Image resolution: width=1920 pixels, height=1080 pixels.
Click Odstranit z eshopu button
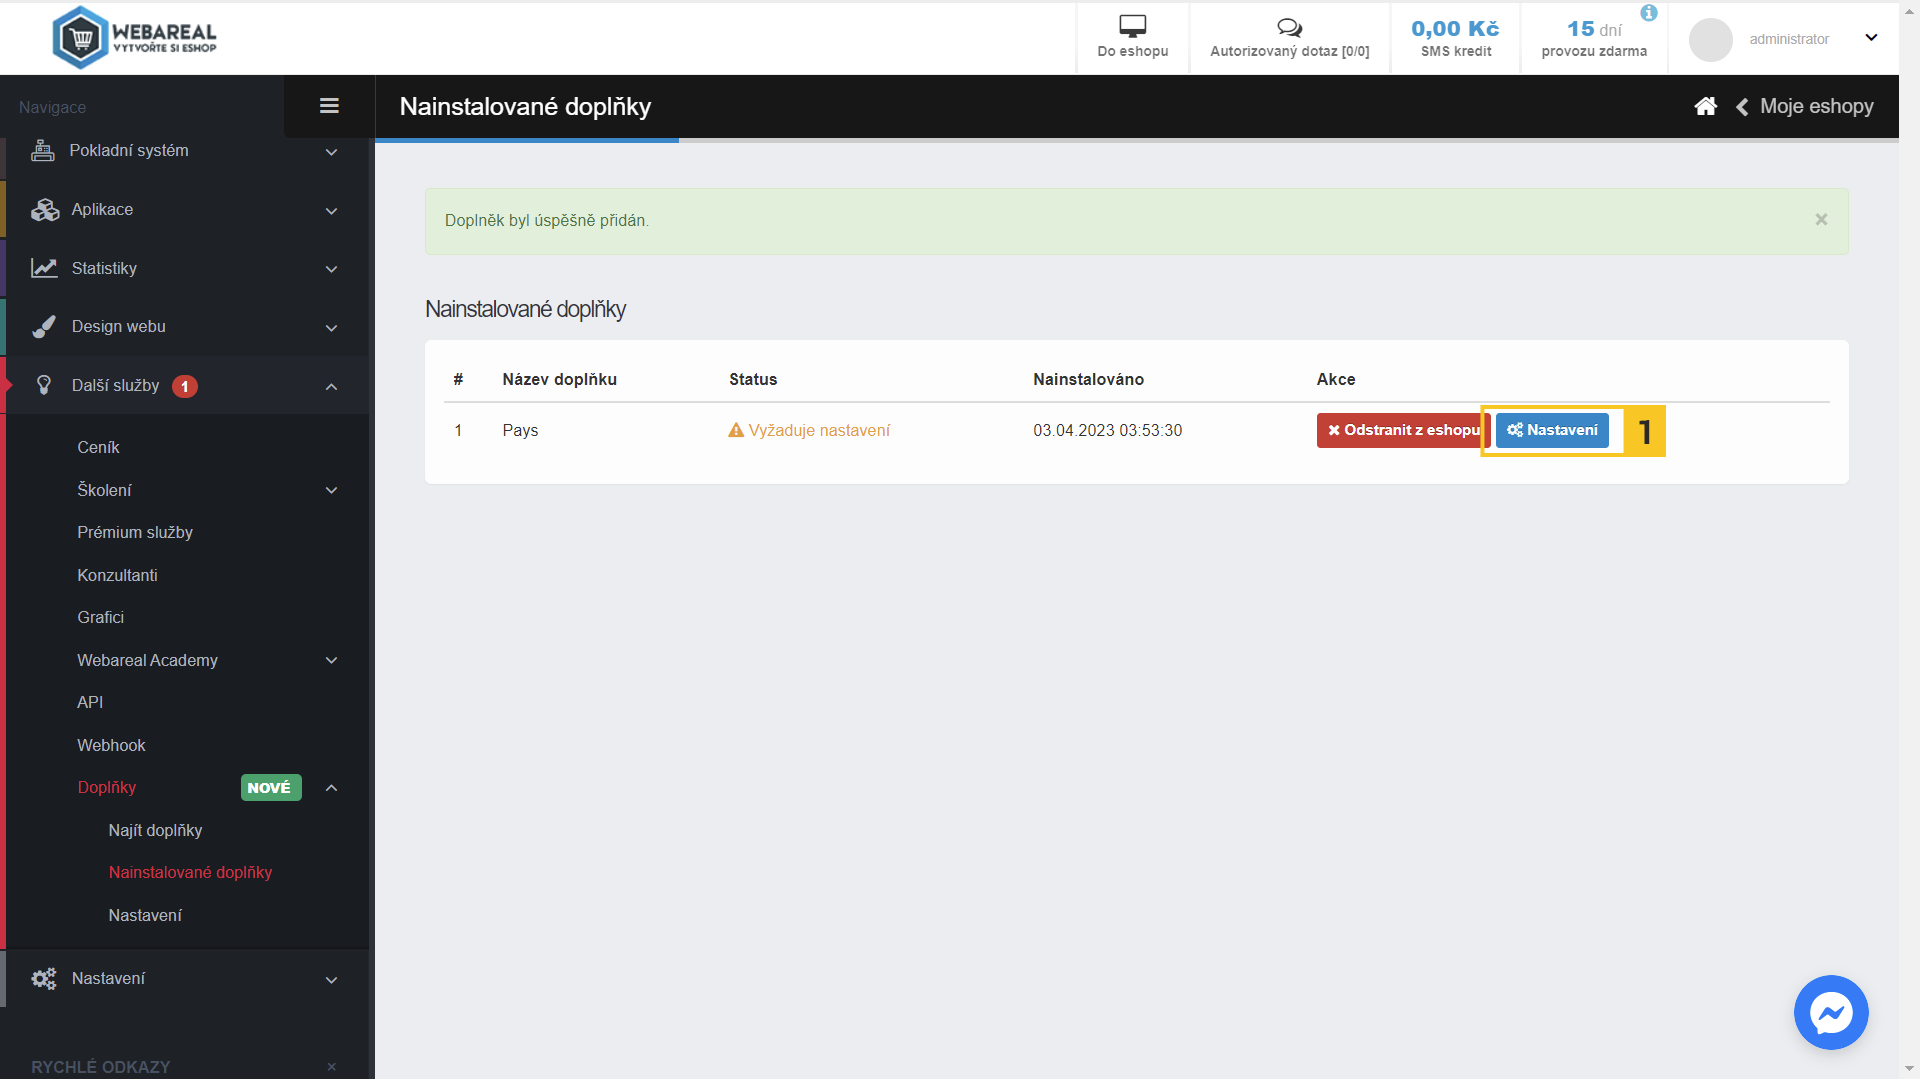point(1402,430)
